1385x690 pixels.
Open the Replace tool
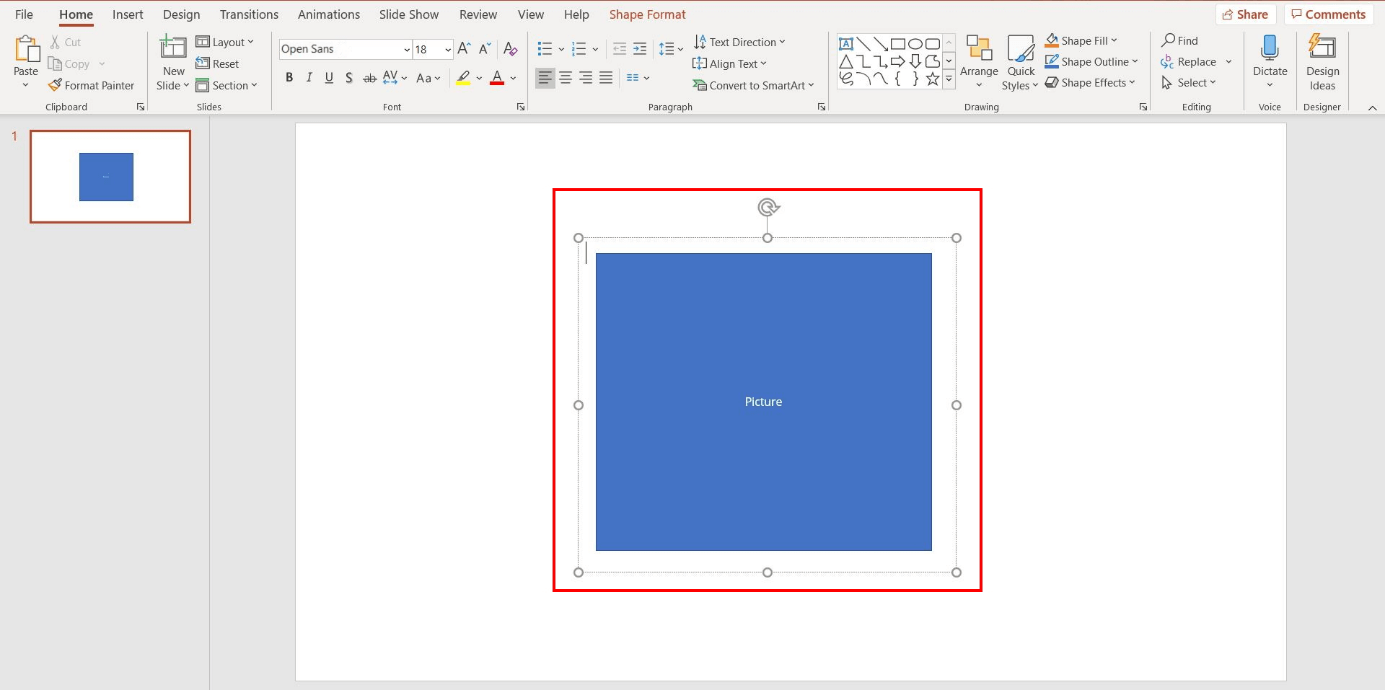pyautogui.click(x=1194, y=61)
